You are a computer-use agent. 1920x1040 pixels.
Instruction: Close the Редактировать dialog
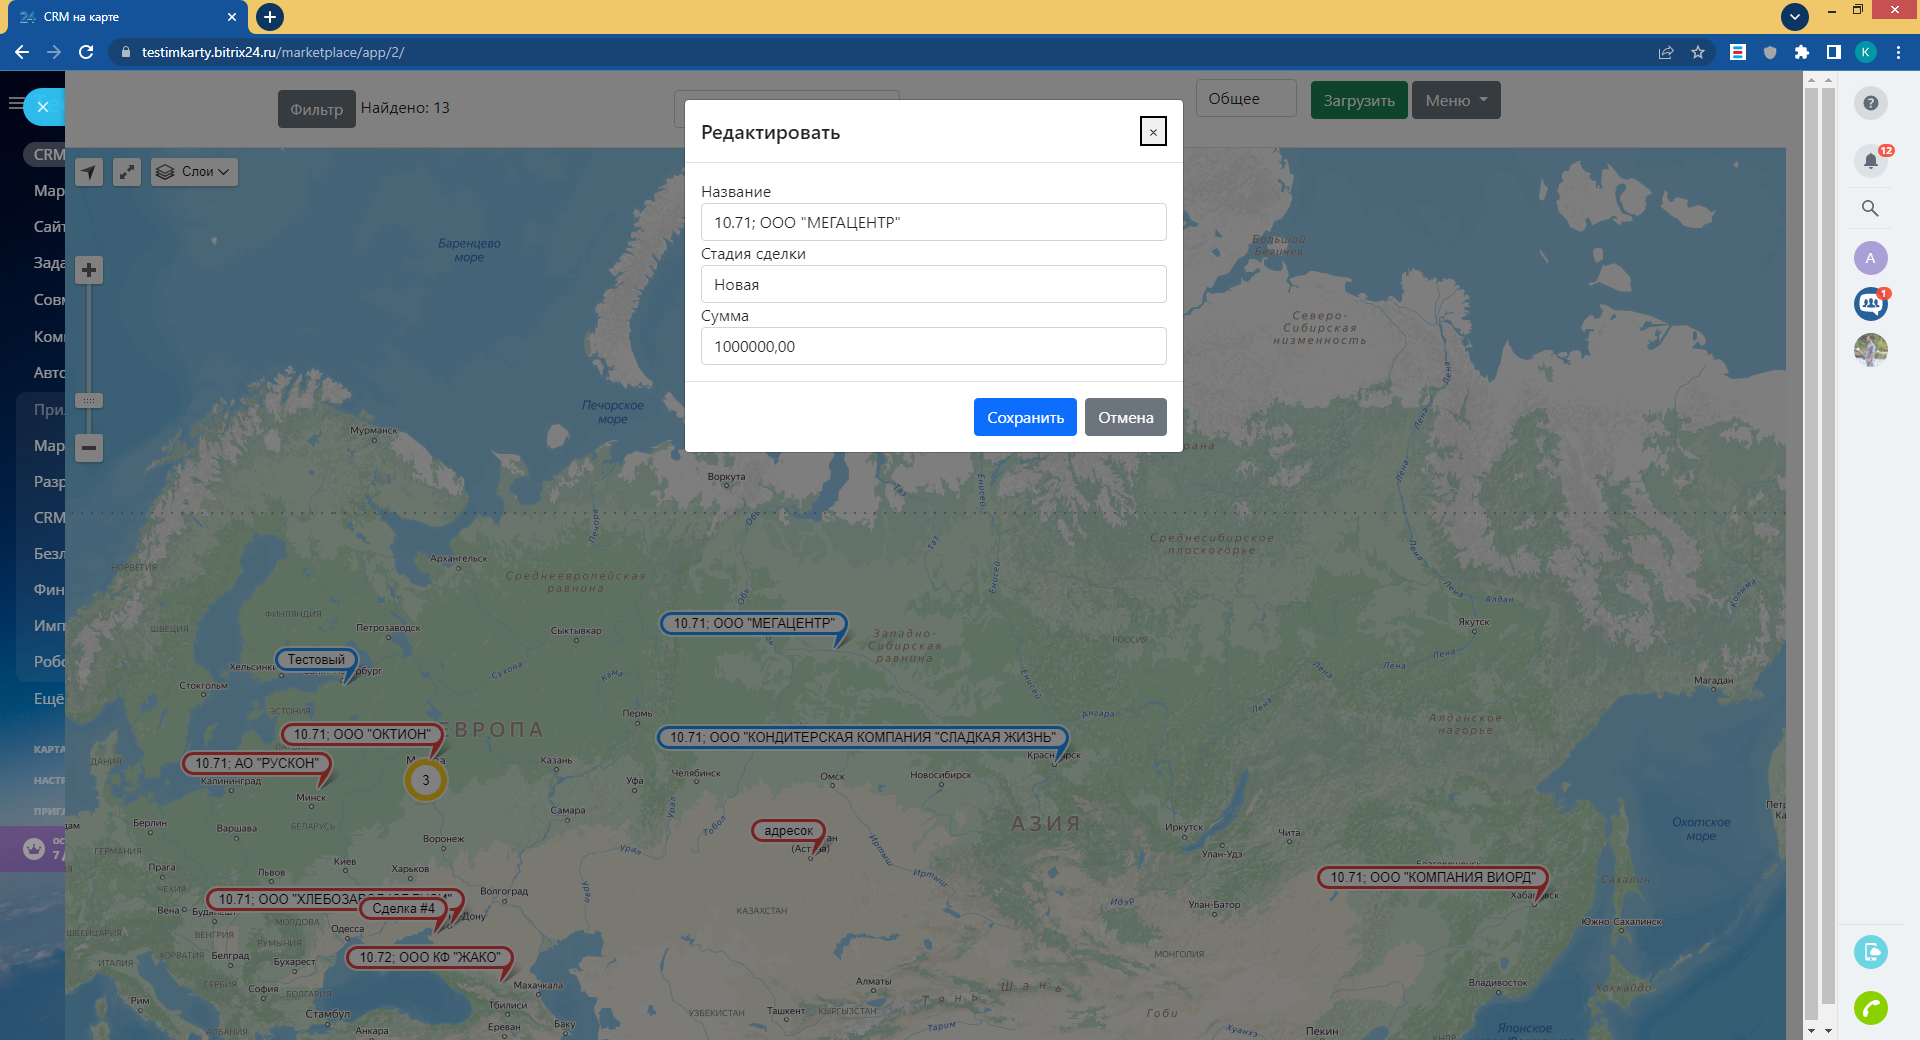pos(1153,132)
